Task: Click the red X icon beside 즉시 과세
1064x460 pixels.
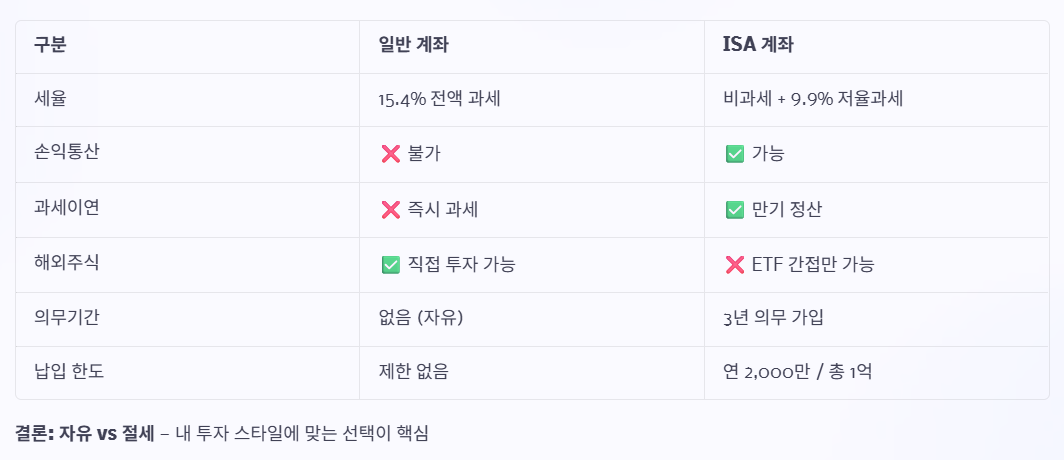Action: coord(391,210)
